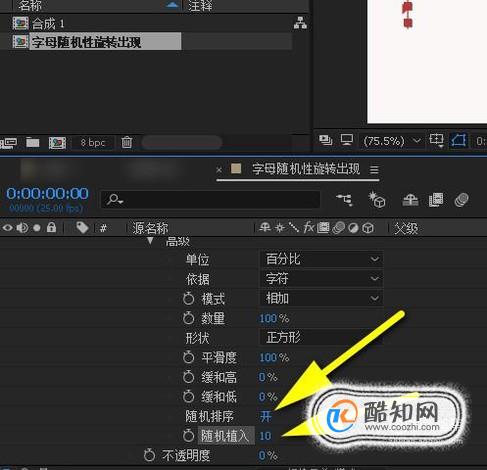Click the timeline layer search field
This screenshot has width=487, height=470.
click(x=210, y=200)
